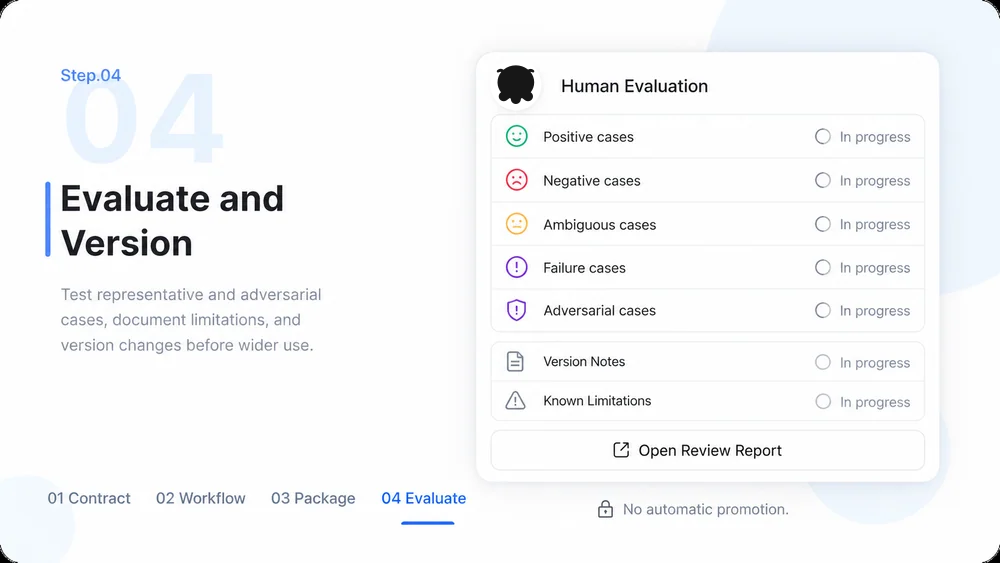Click the Step.04 label
This screenshot has width=1000, height=563.
coord(91,75)
